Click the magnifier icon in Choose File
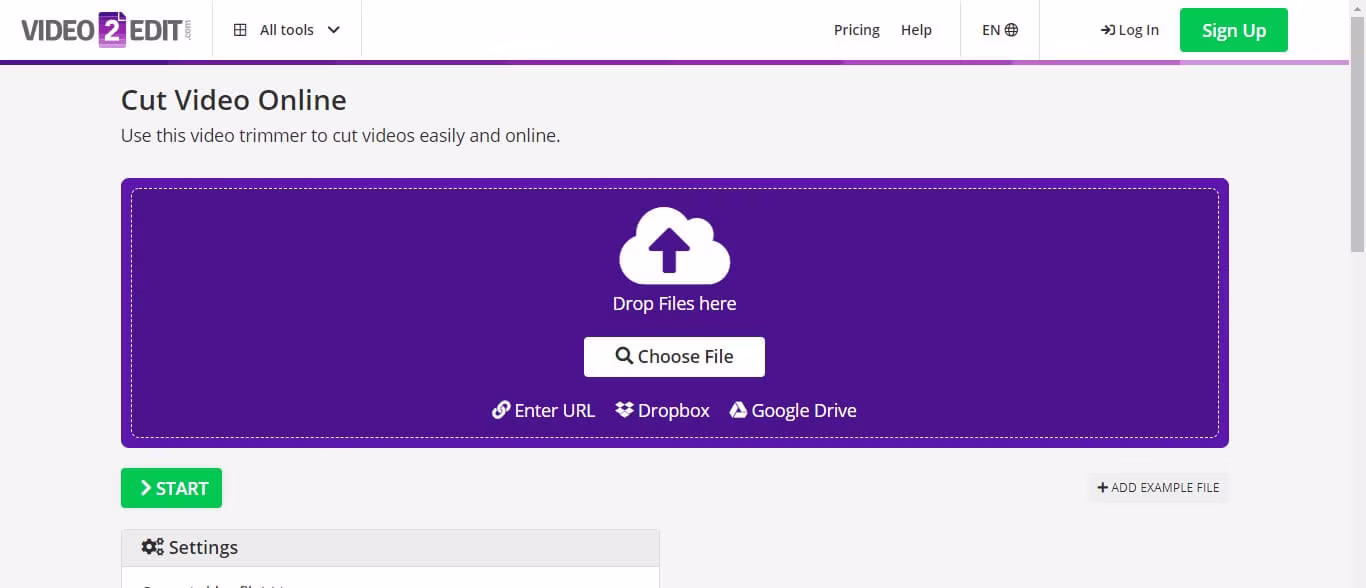The image size is (1366, 588). (x=624, y=356)
